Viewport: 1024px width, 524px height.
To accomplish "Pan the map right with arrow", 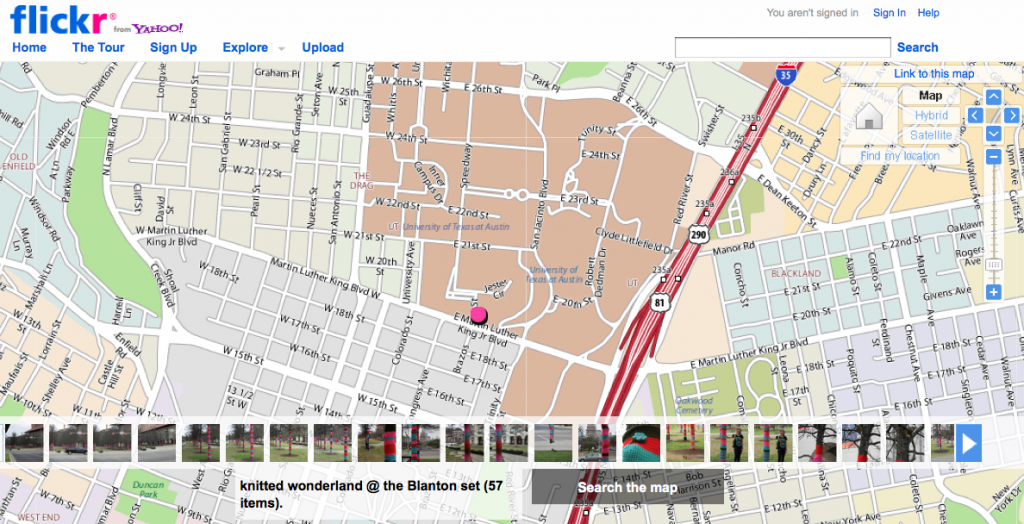I will coord(1011,116).
